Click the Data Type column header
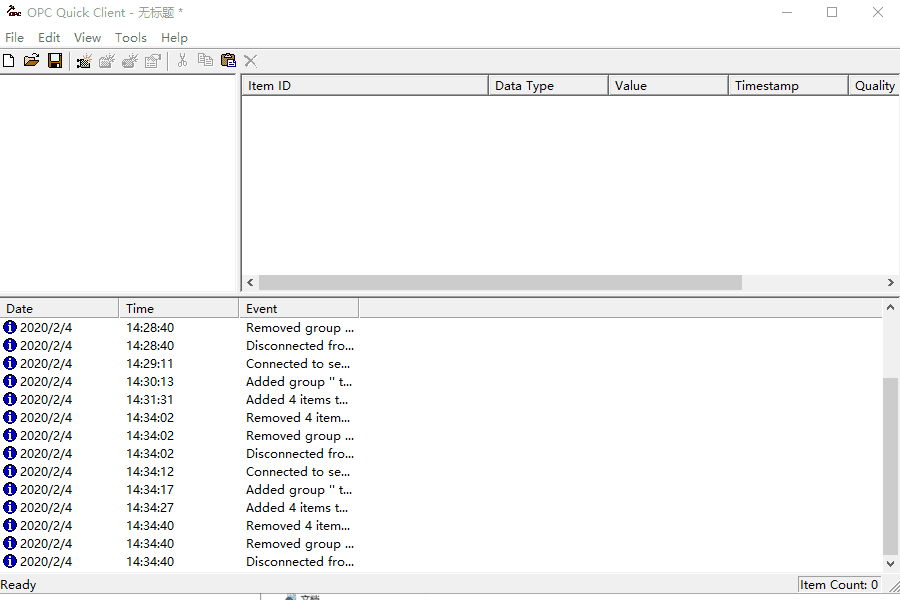900x600 pixels. (548, 86)
